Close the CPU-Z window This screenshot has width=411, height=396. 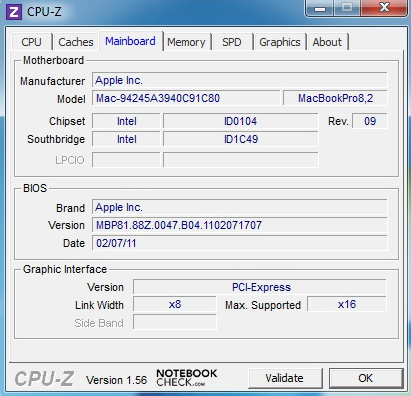click(384, 8)
